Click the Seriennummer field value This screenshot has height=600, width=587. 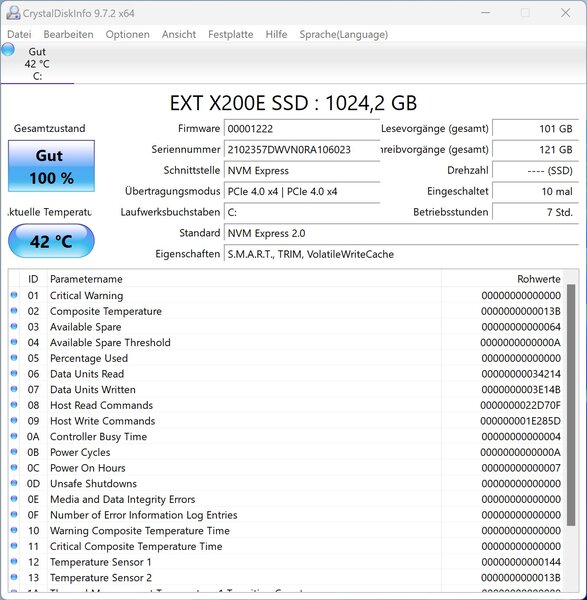click(x=302, y=149)
